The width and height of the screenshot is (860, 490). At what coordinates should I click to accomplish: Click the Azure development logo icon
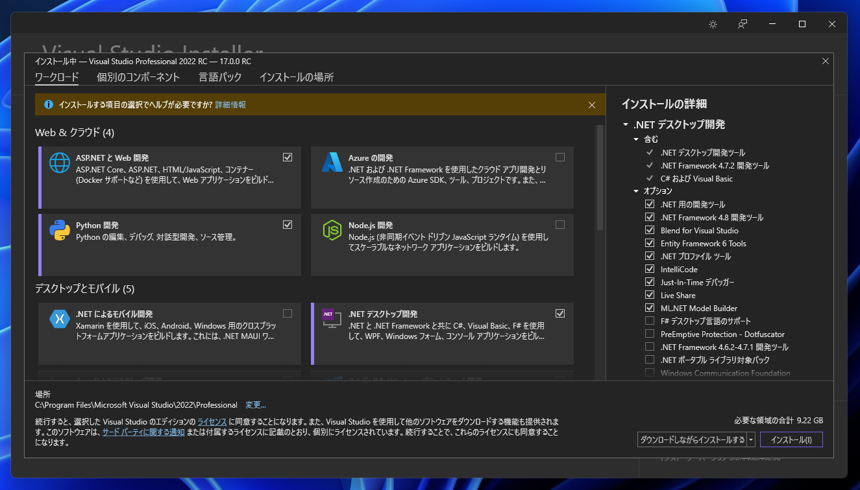coord(332,162)
